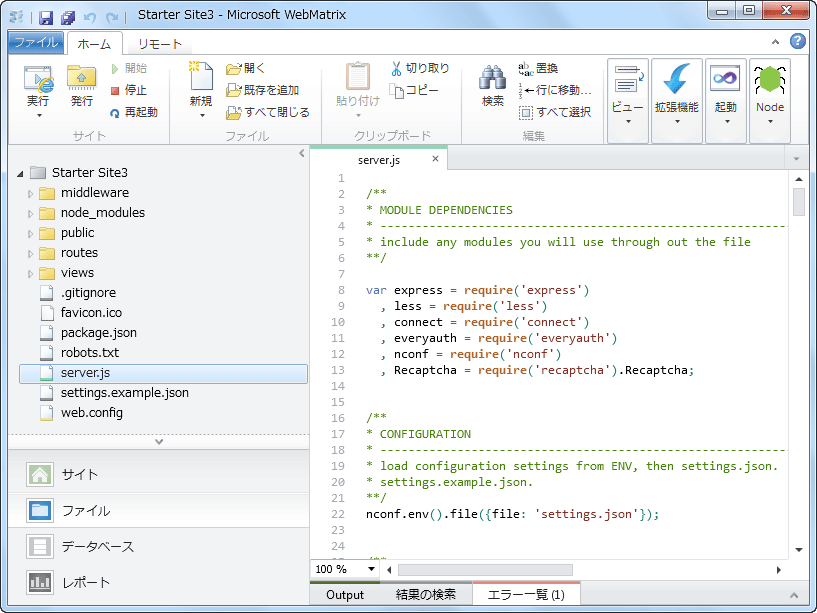The width and height of the screenshot is (817, 613).
Task: Copy selection with コピー
Action: [x=415, y=90]
